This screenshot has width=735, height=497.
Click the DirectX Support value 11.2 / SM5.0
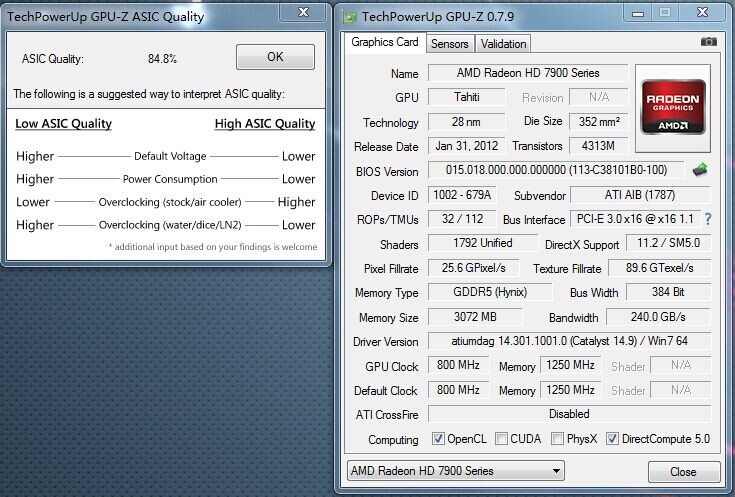click(x=668, y=243)
